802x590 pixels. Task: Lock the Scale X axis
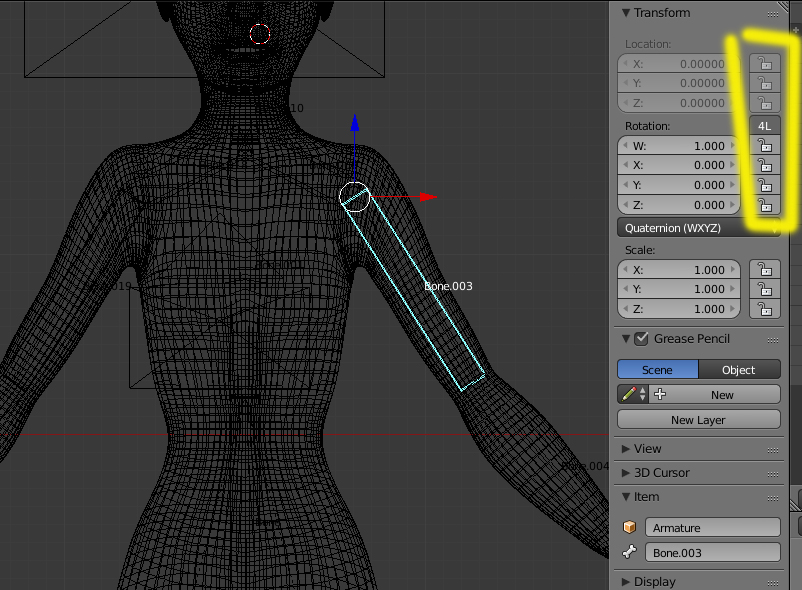click(x=765, y=270)
